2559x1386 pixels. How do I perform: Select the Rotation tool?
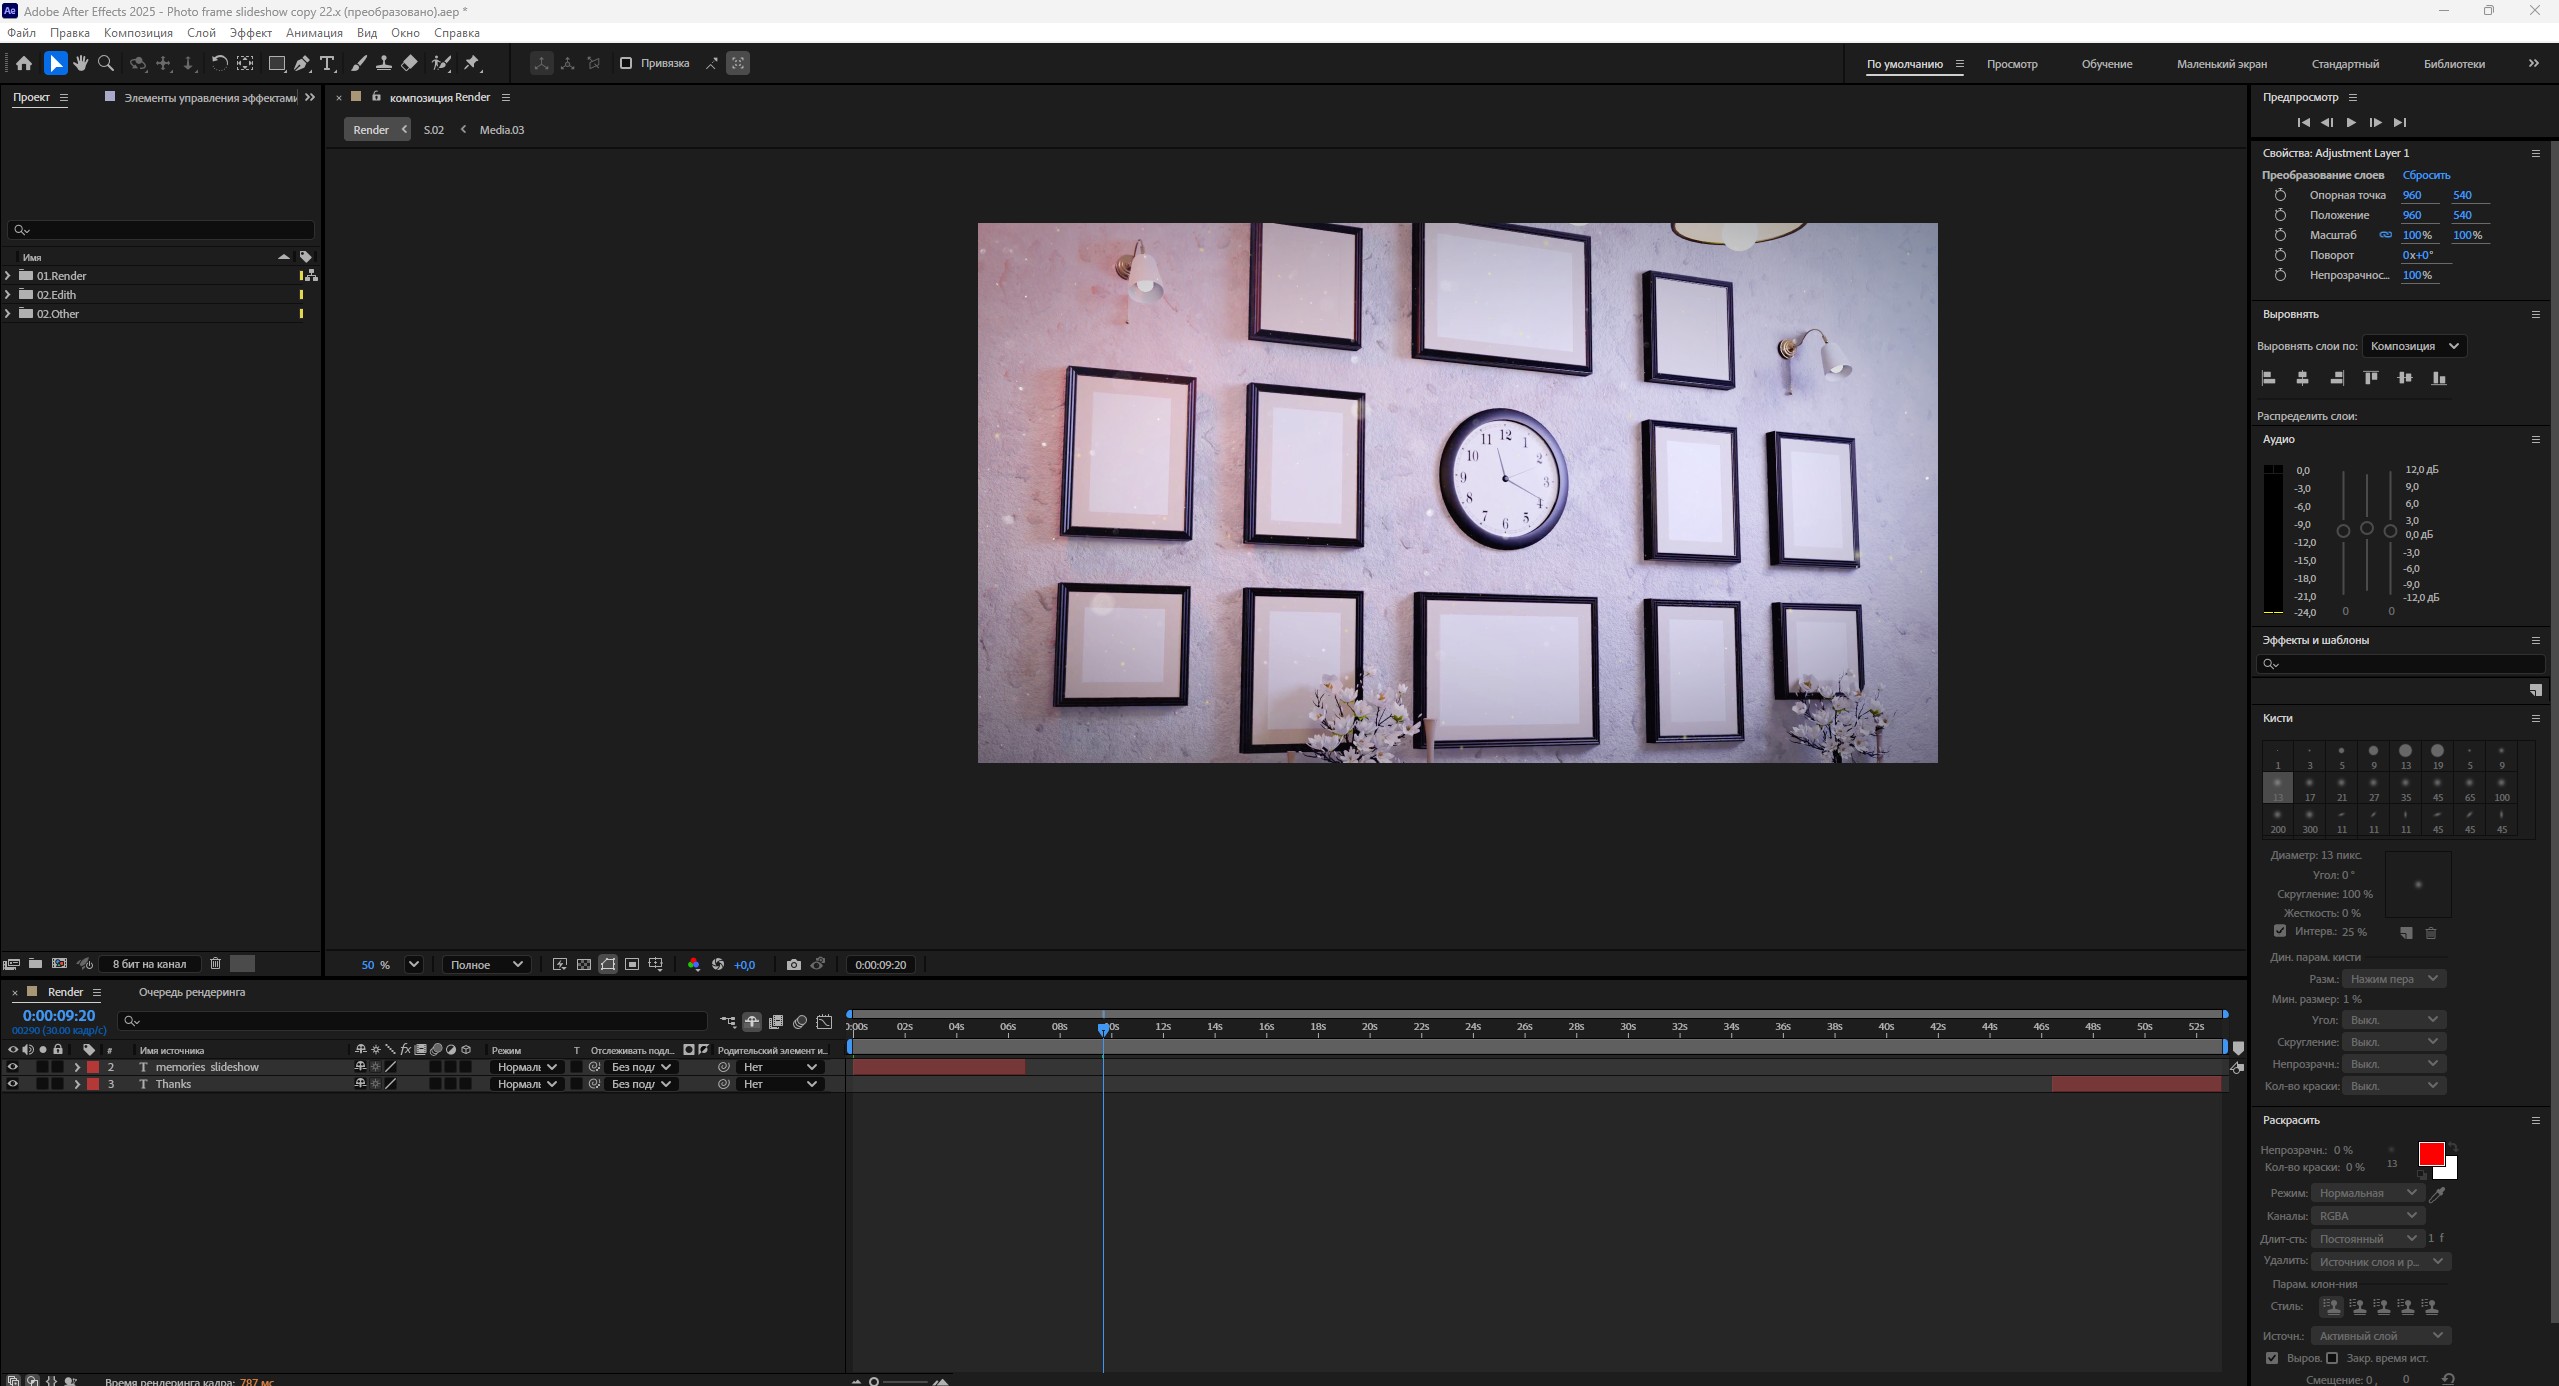tap(219, 63)
